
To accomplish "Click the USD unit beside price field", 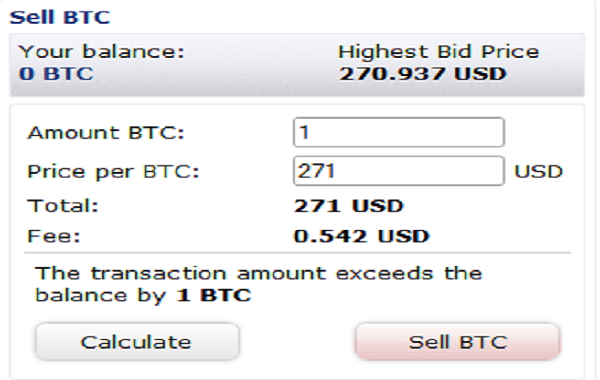I will tap(538, 171).
